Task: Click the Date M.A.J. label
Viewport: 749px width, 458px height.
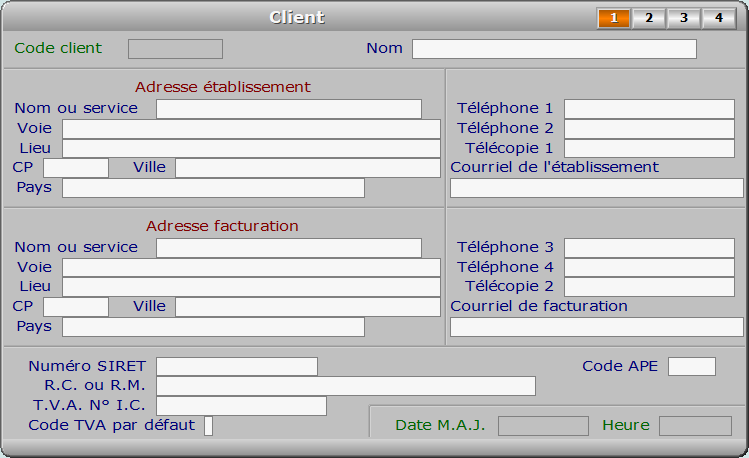Action: point(440,425)
